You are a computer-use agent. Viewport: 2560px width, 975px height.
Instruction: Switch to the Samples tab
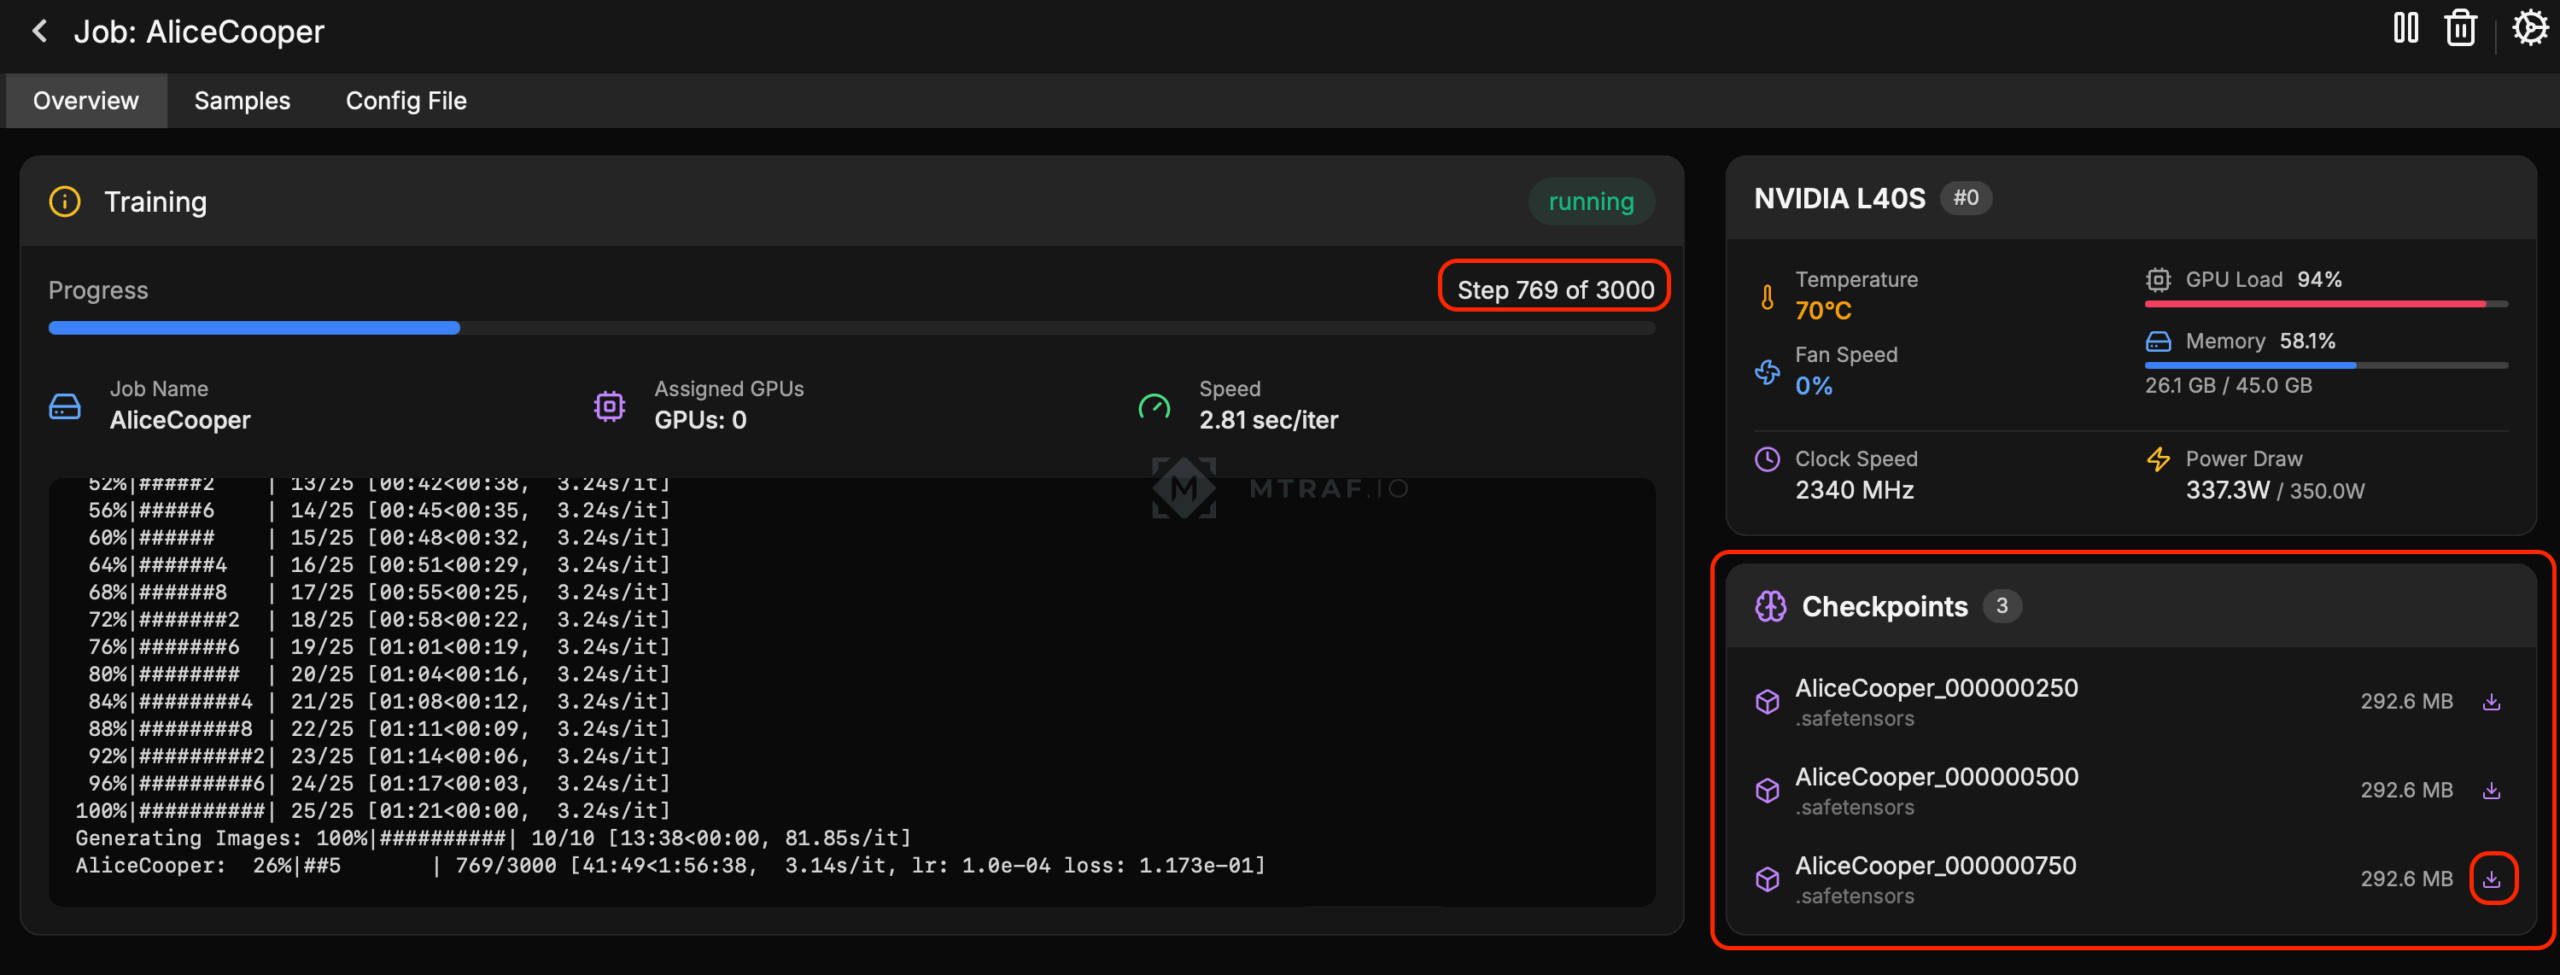pos(242,101)
